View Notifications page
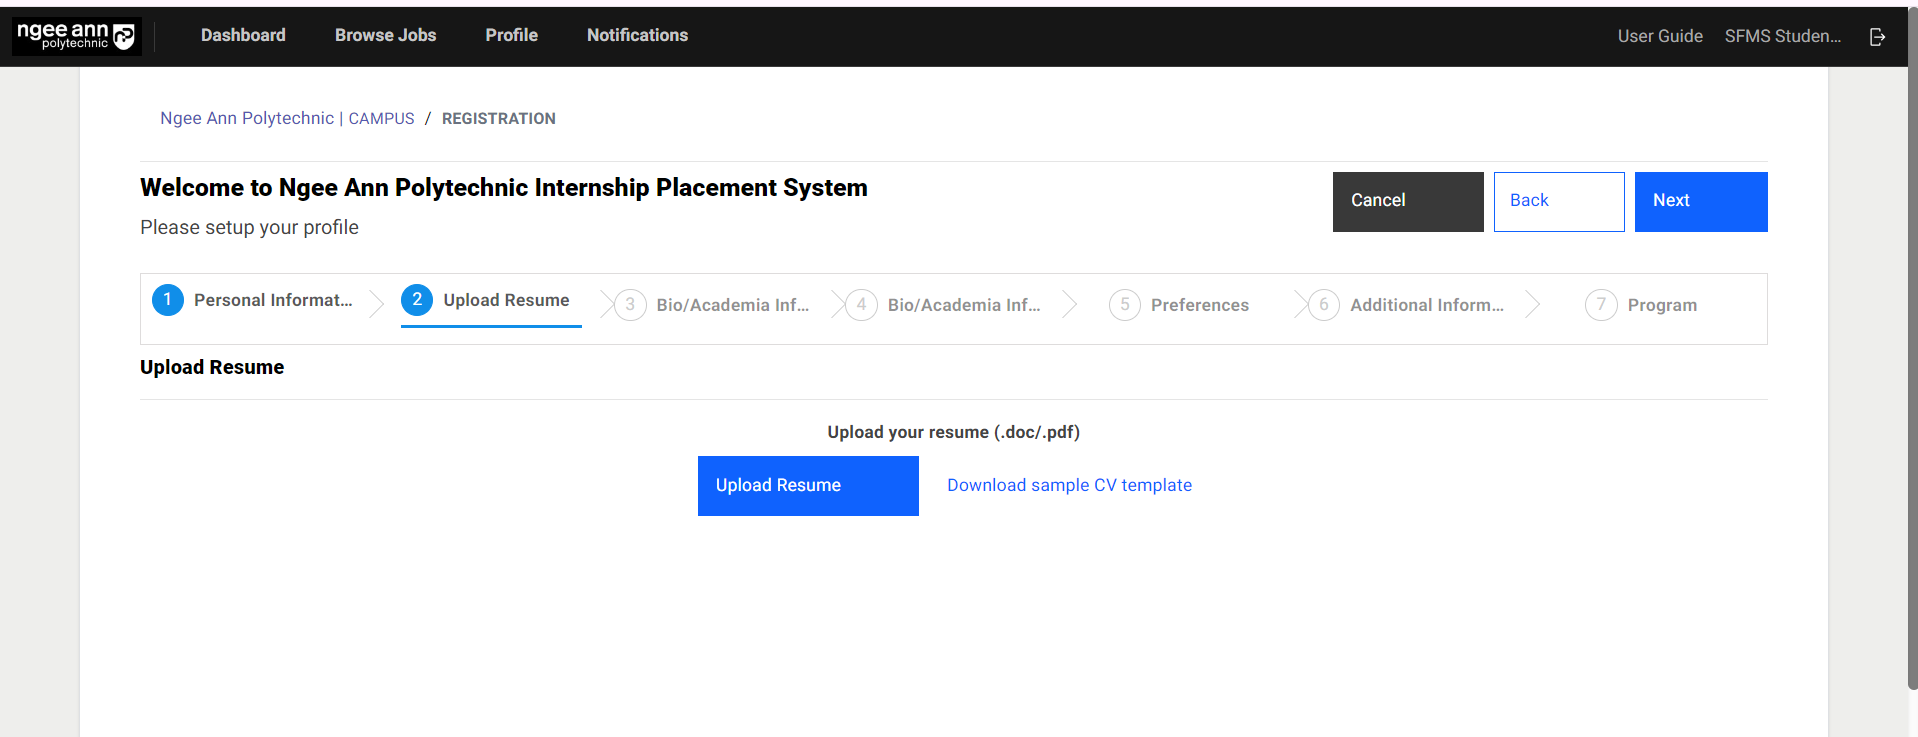The image size is (1918, 737). (637, 35)
